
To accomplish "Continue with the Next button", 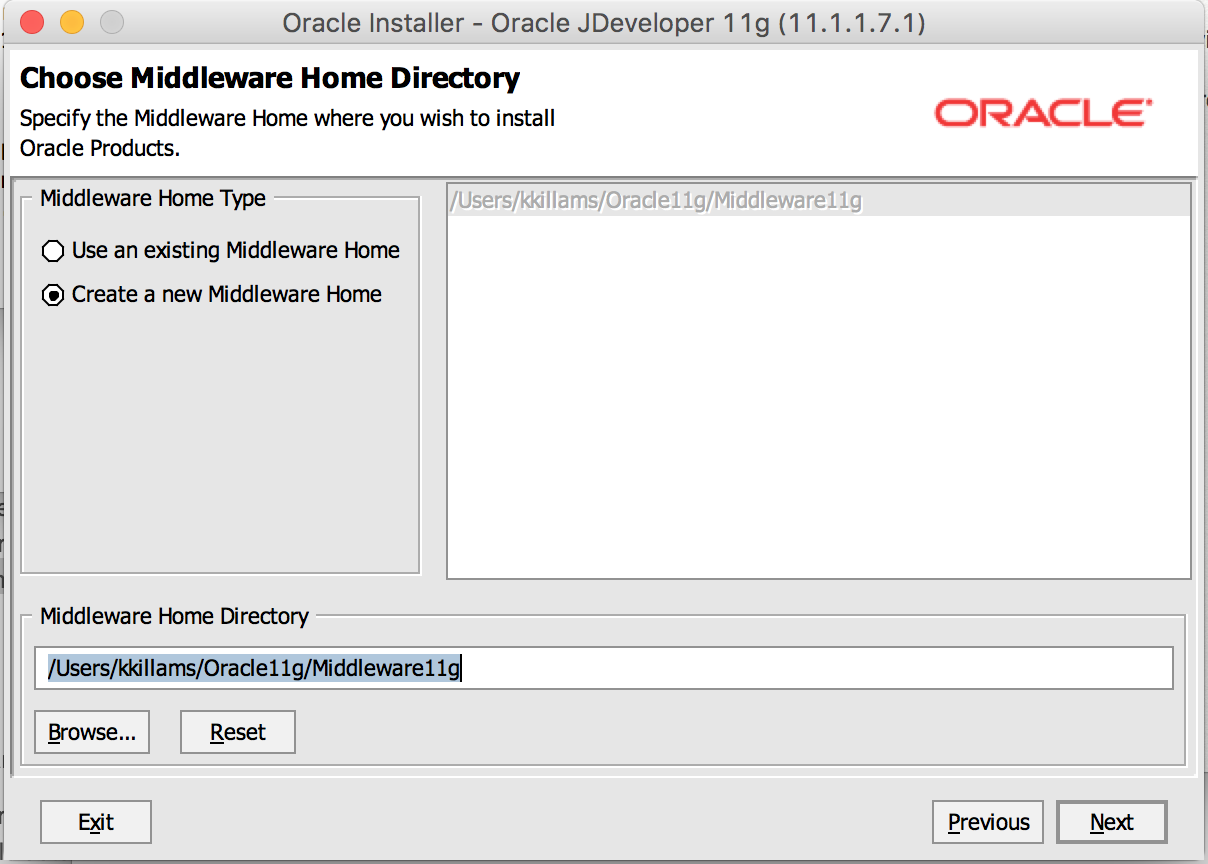I will click(1112, 822).
